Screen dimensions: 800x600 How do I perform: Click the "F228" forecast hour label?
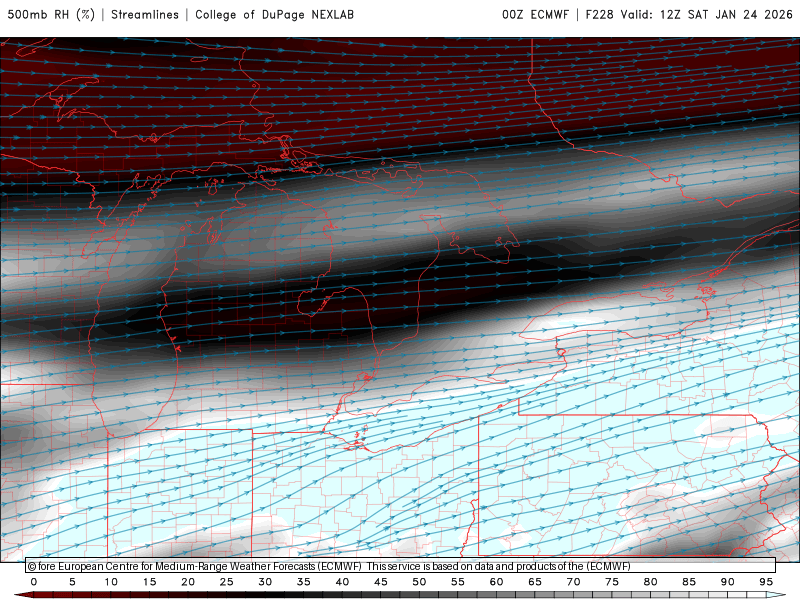click(x=599, y=14)
